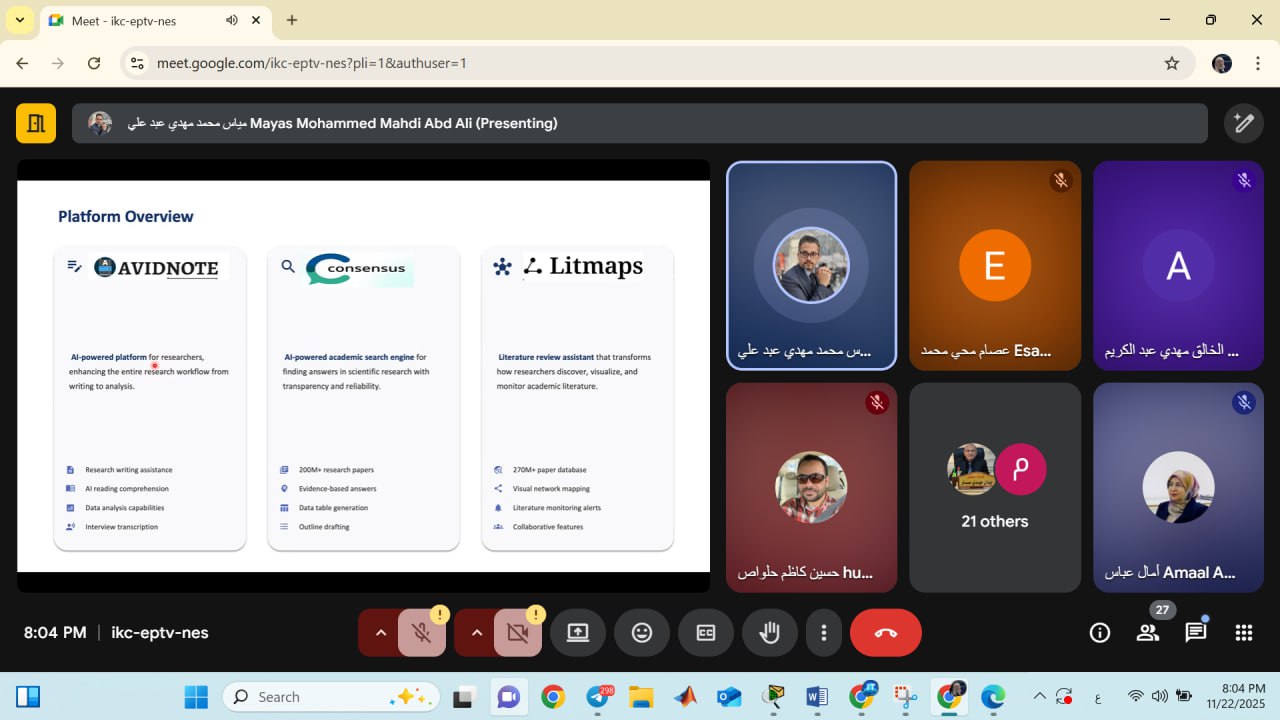
Task: Click the share screen (present now) button
Action: coord(578,632)
